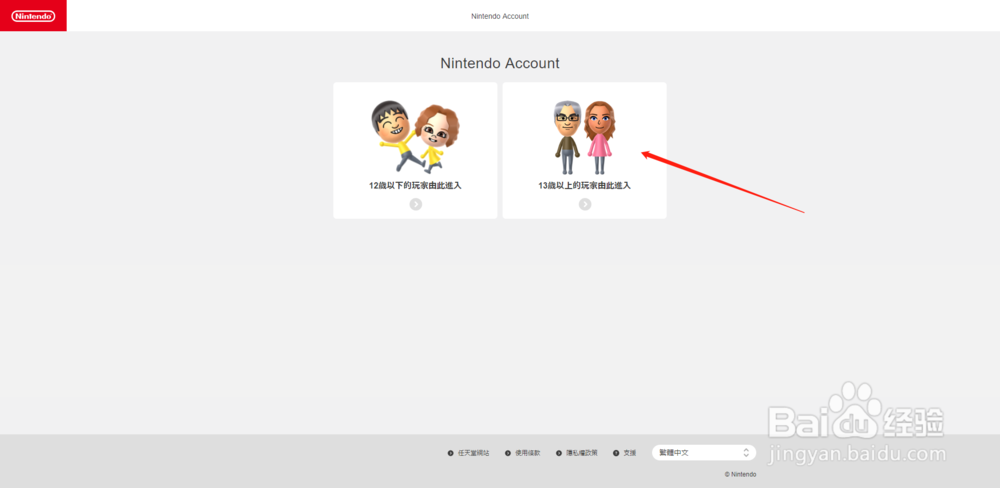
Task: Open the 繁體中文 language dropdown
Action: tap(704, 453)
